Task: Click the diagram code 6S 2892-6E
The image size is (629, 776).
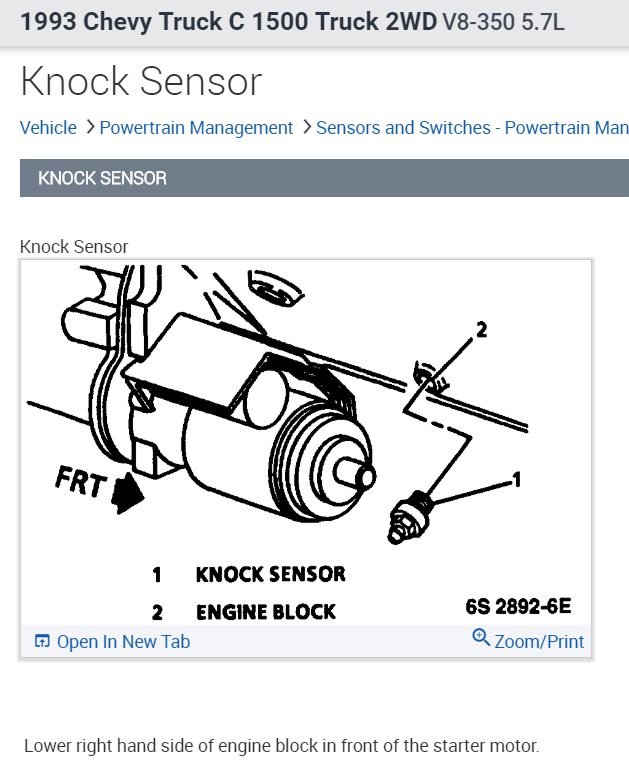Action: [x=518, y=607]
